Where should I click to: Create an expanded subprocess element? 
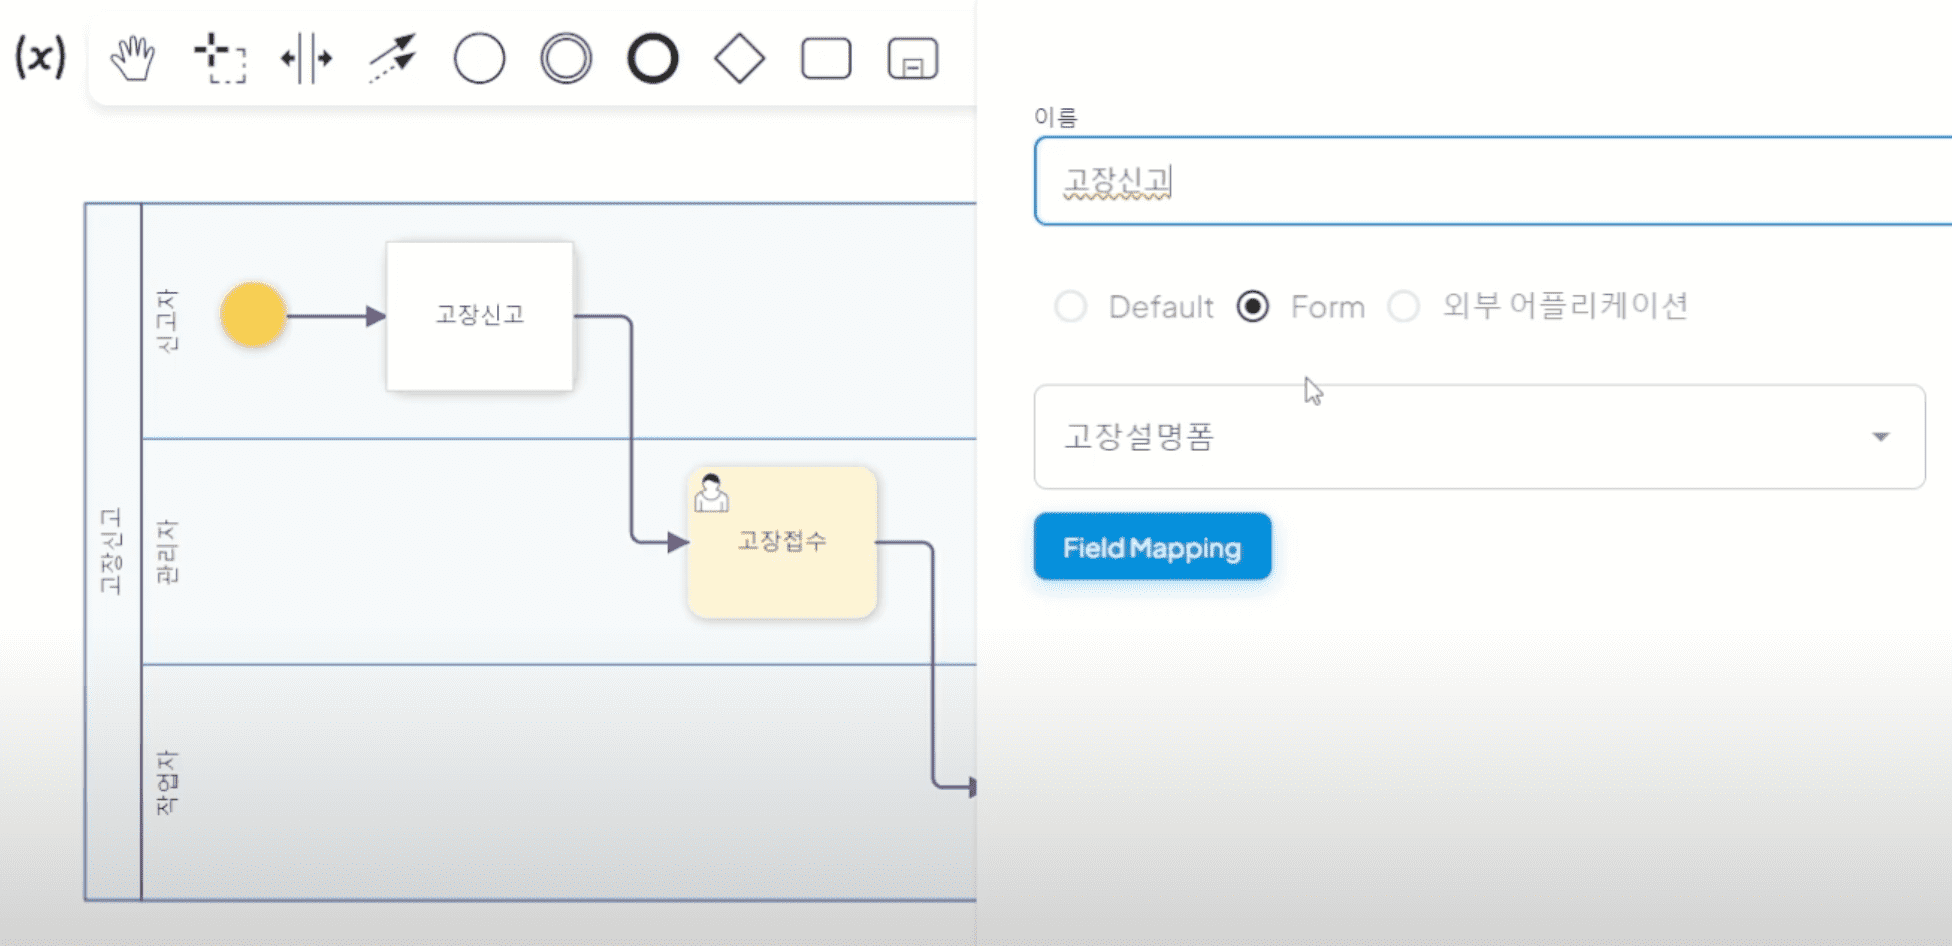[913, 58]
